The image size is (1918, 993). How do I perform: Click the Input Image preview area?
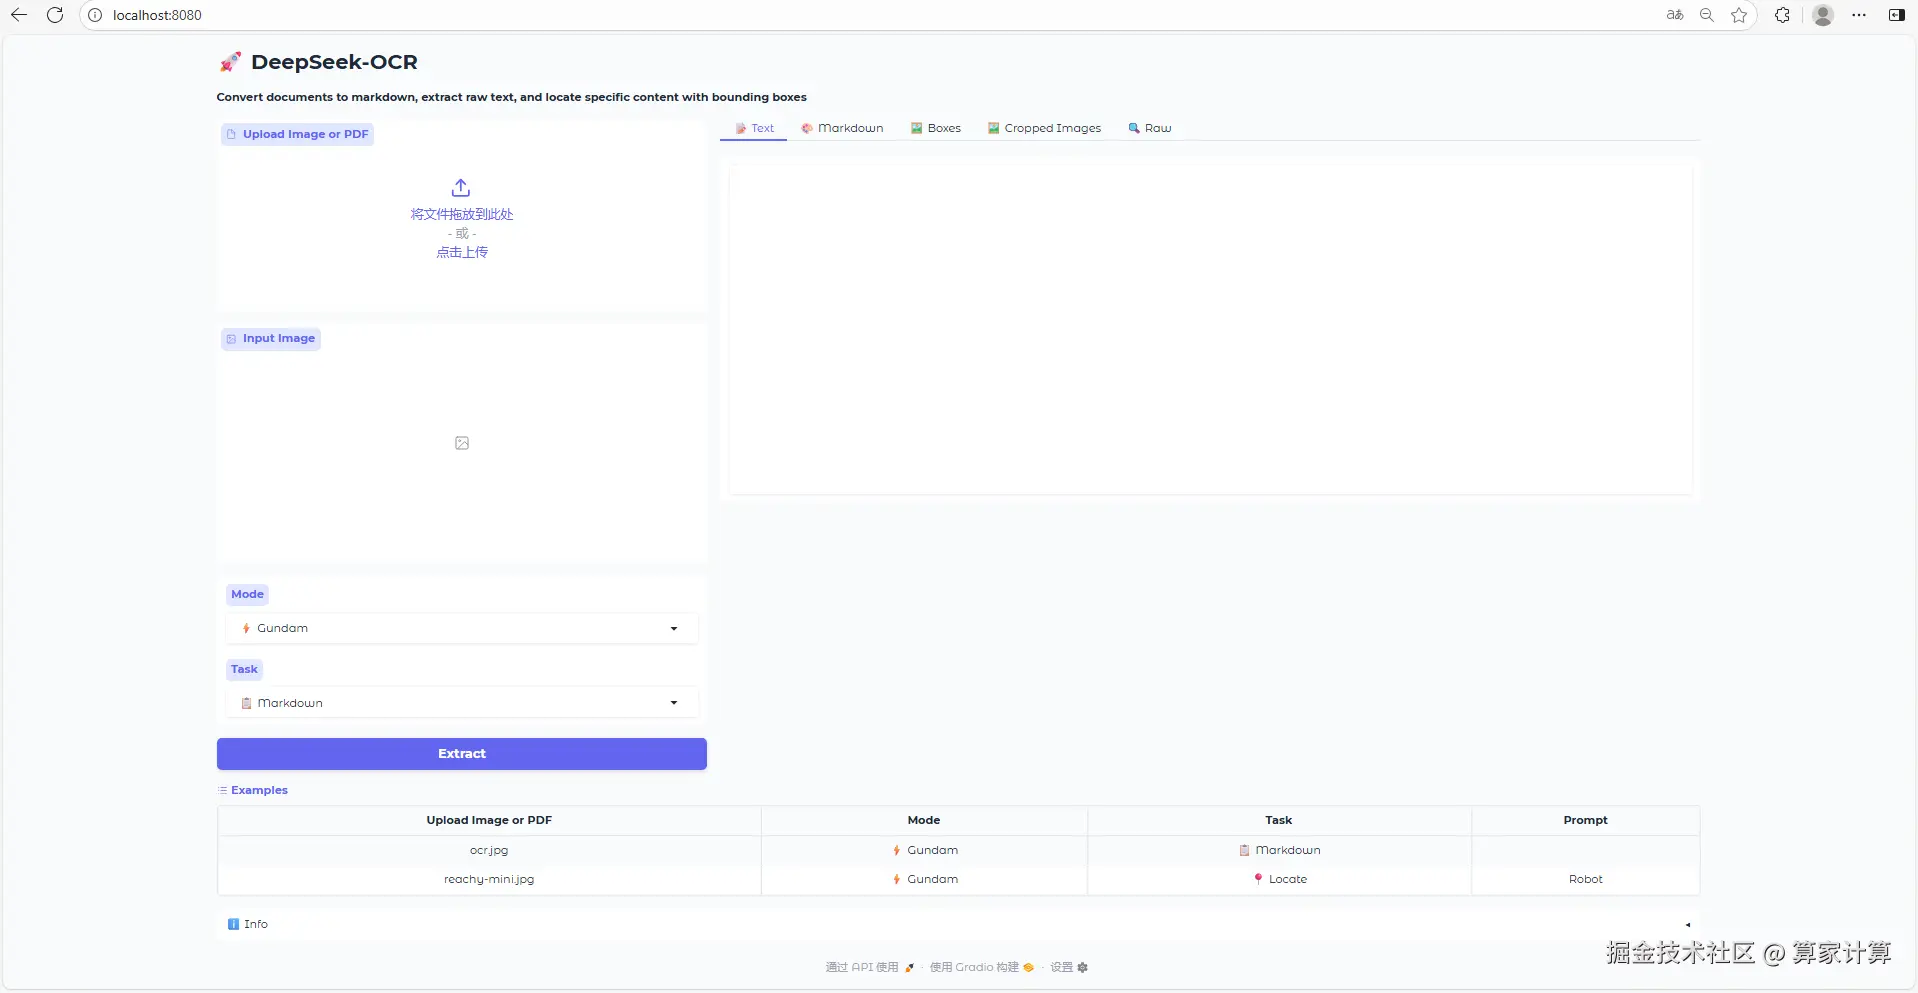pos(462,443)
